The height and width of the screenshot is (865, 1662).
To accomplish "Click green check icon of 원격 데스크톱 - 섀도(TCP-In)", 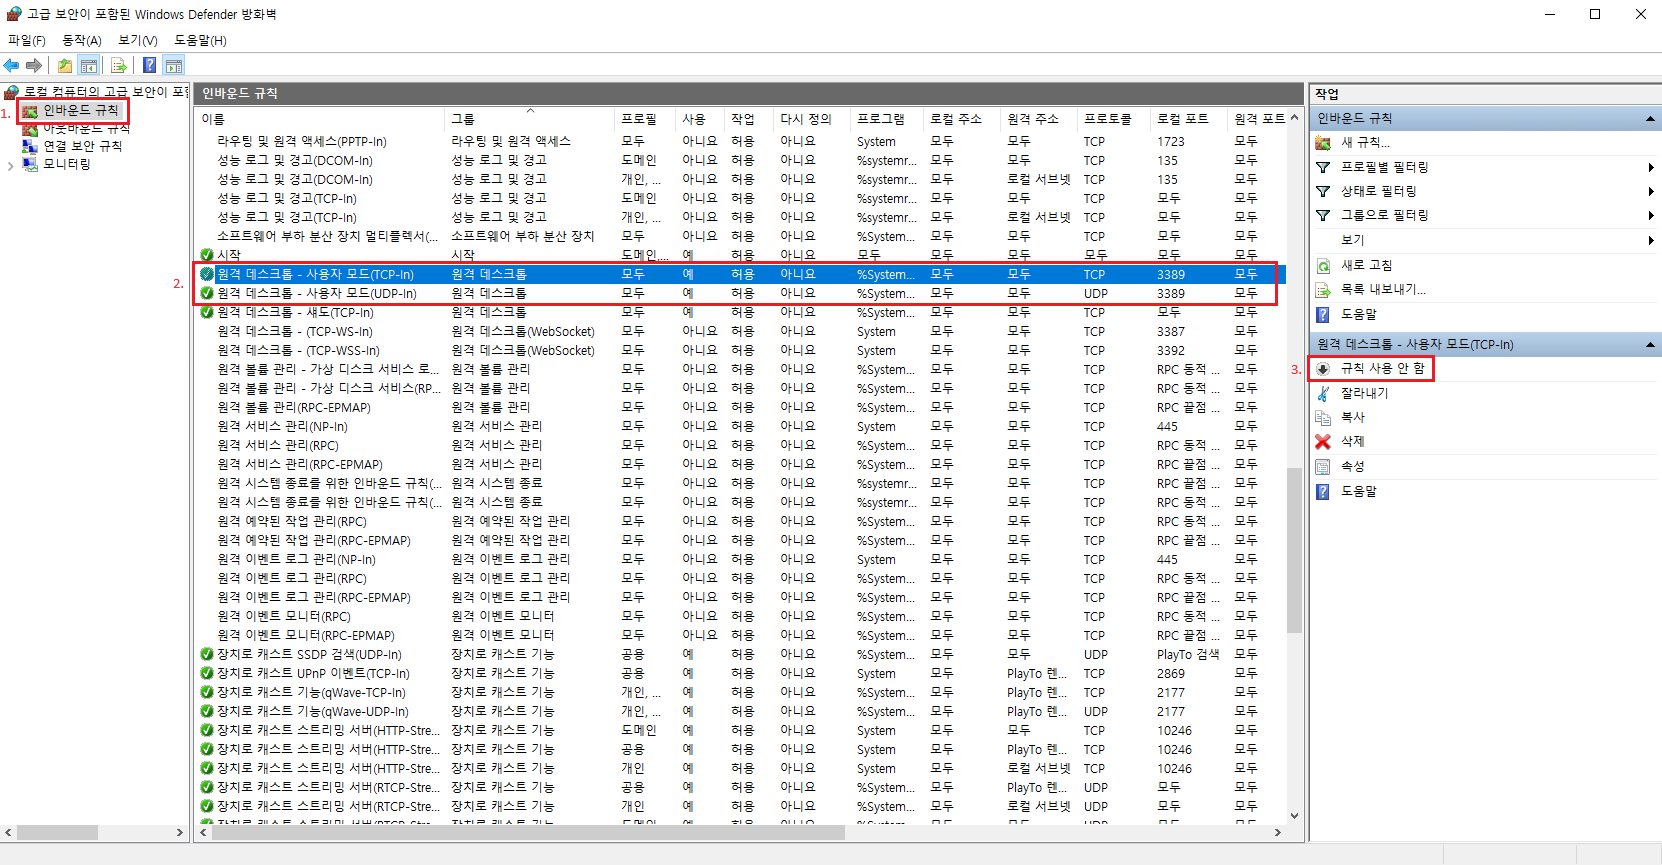I will click(207, 312).
